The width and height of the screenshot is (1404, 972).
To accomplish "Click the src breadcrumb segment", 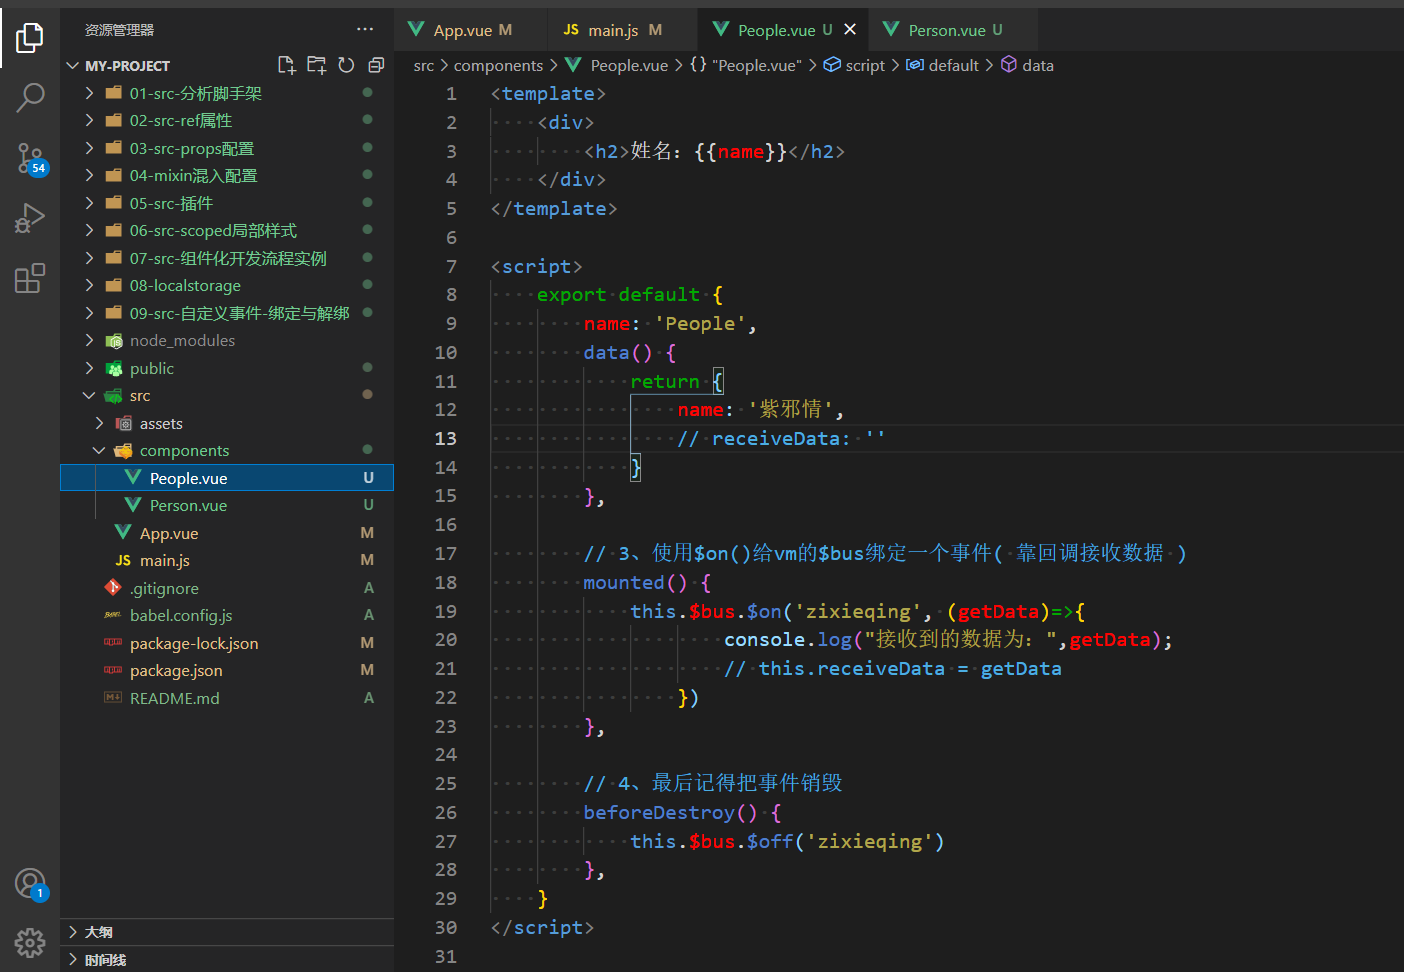I will click(x=424, y=65).
